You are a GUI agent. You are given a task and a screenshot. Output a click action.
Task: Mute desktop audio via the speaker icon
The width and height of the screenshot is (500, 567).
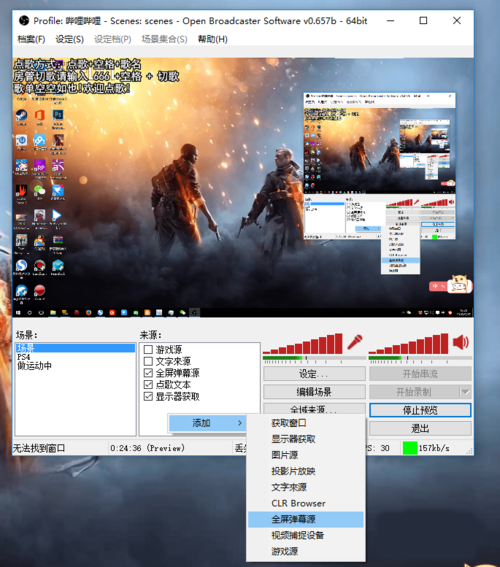(461, 342)
